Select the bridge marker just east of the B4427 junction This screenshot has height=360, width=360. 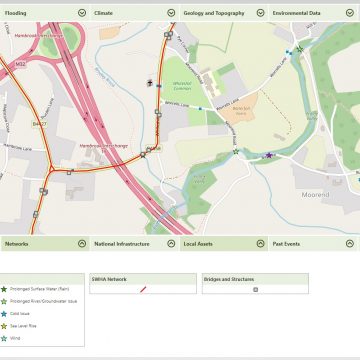pyautogui.click(x=69, y=172)
